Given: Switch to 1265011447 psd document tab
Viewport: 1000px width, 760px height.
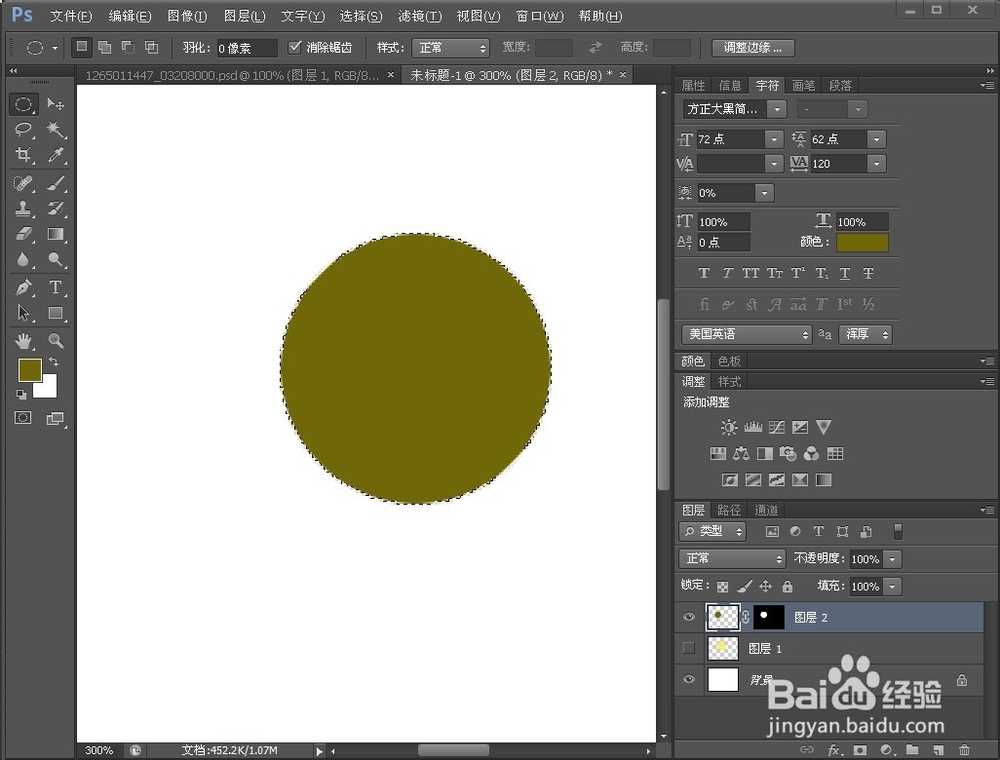Looking at the screenshot, I should pos(233,75).
